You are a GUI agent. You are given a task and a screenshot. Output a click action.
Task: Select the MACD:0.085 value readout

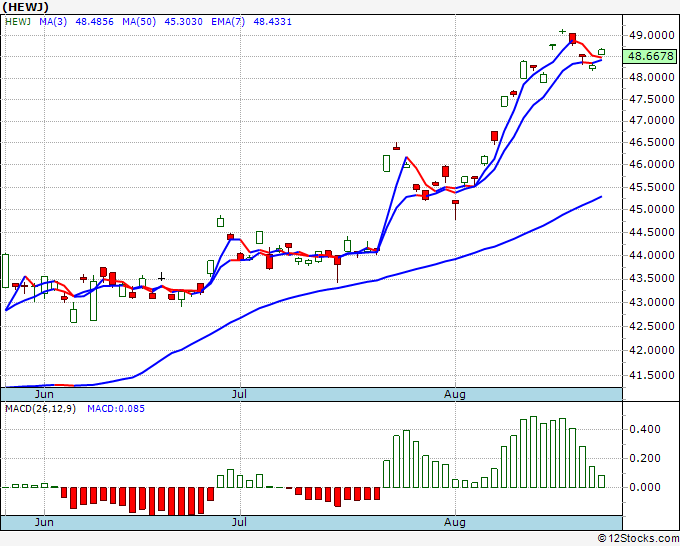point(116,409)
